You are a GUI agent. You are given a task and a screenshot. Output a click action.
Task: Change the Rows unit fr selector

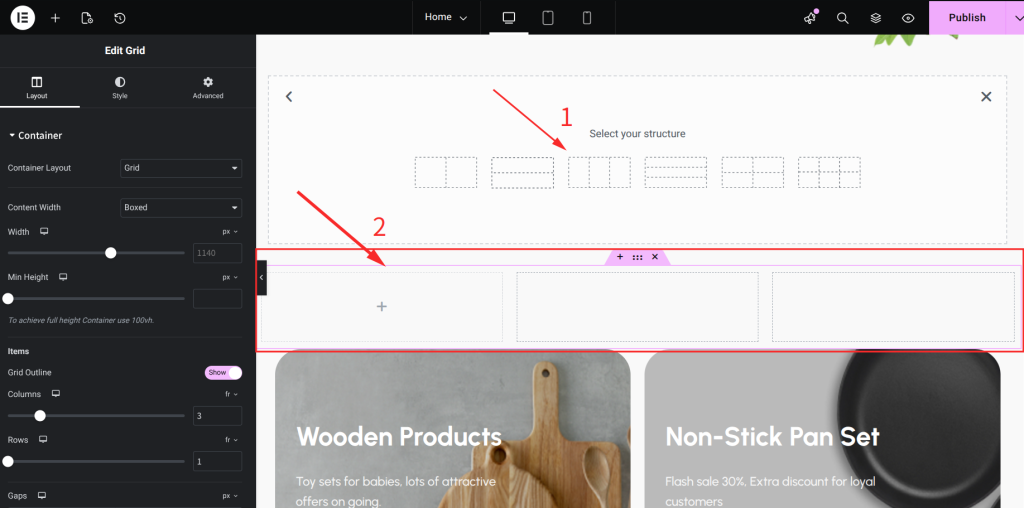pos(231,440)
